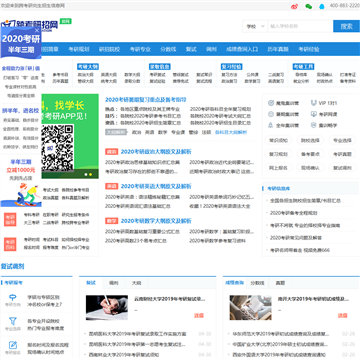Switch to the 真题 tab
This screenshot has width=360, height=360.
280,283
